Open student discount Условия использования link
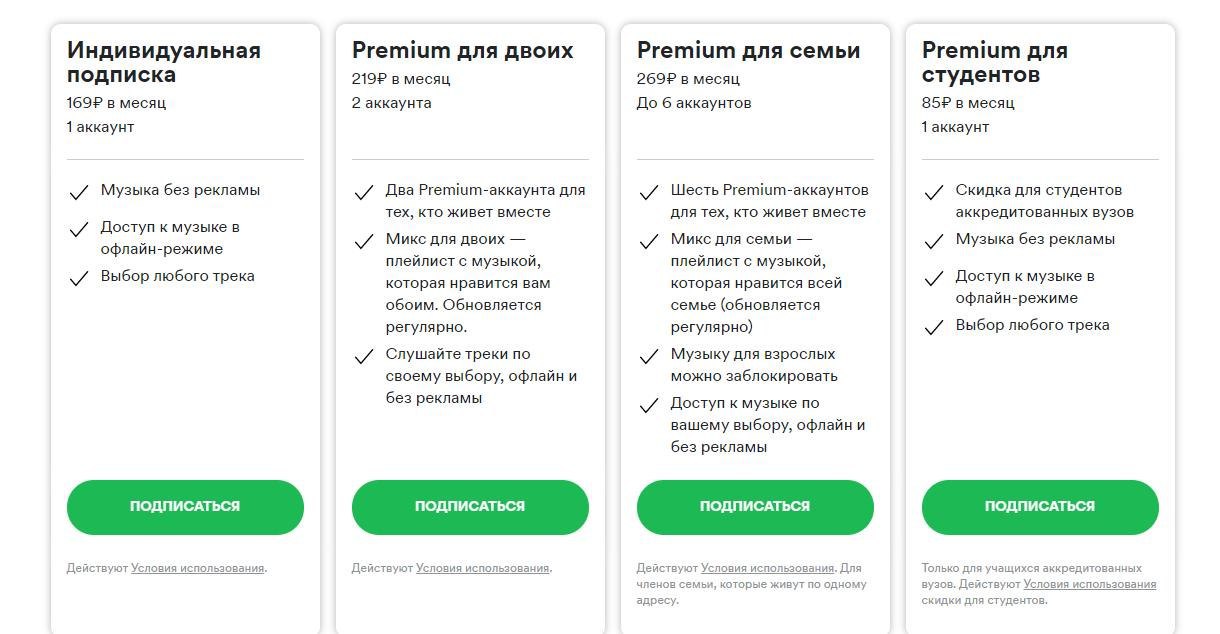The width and height of the screenshot is (1220, 634). pos(1090,584)
